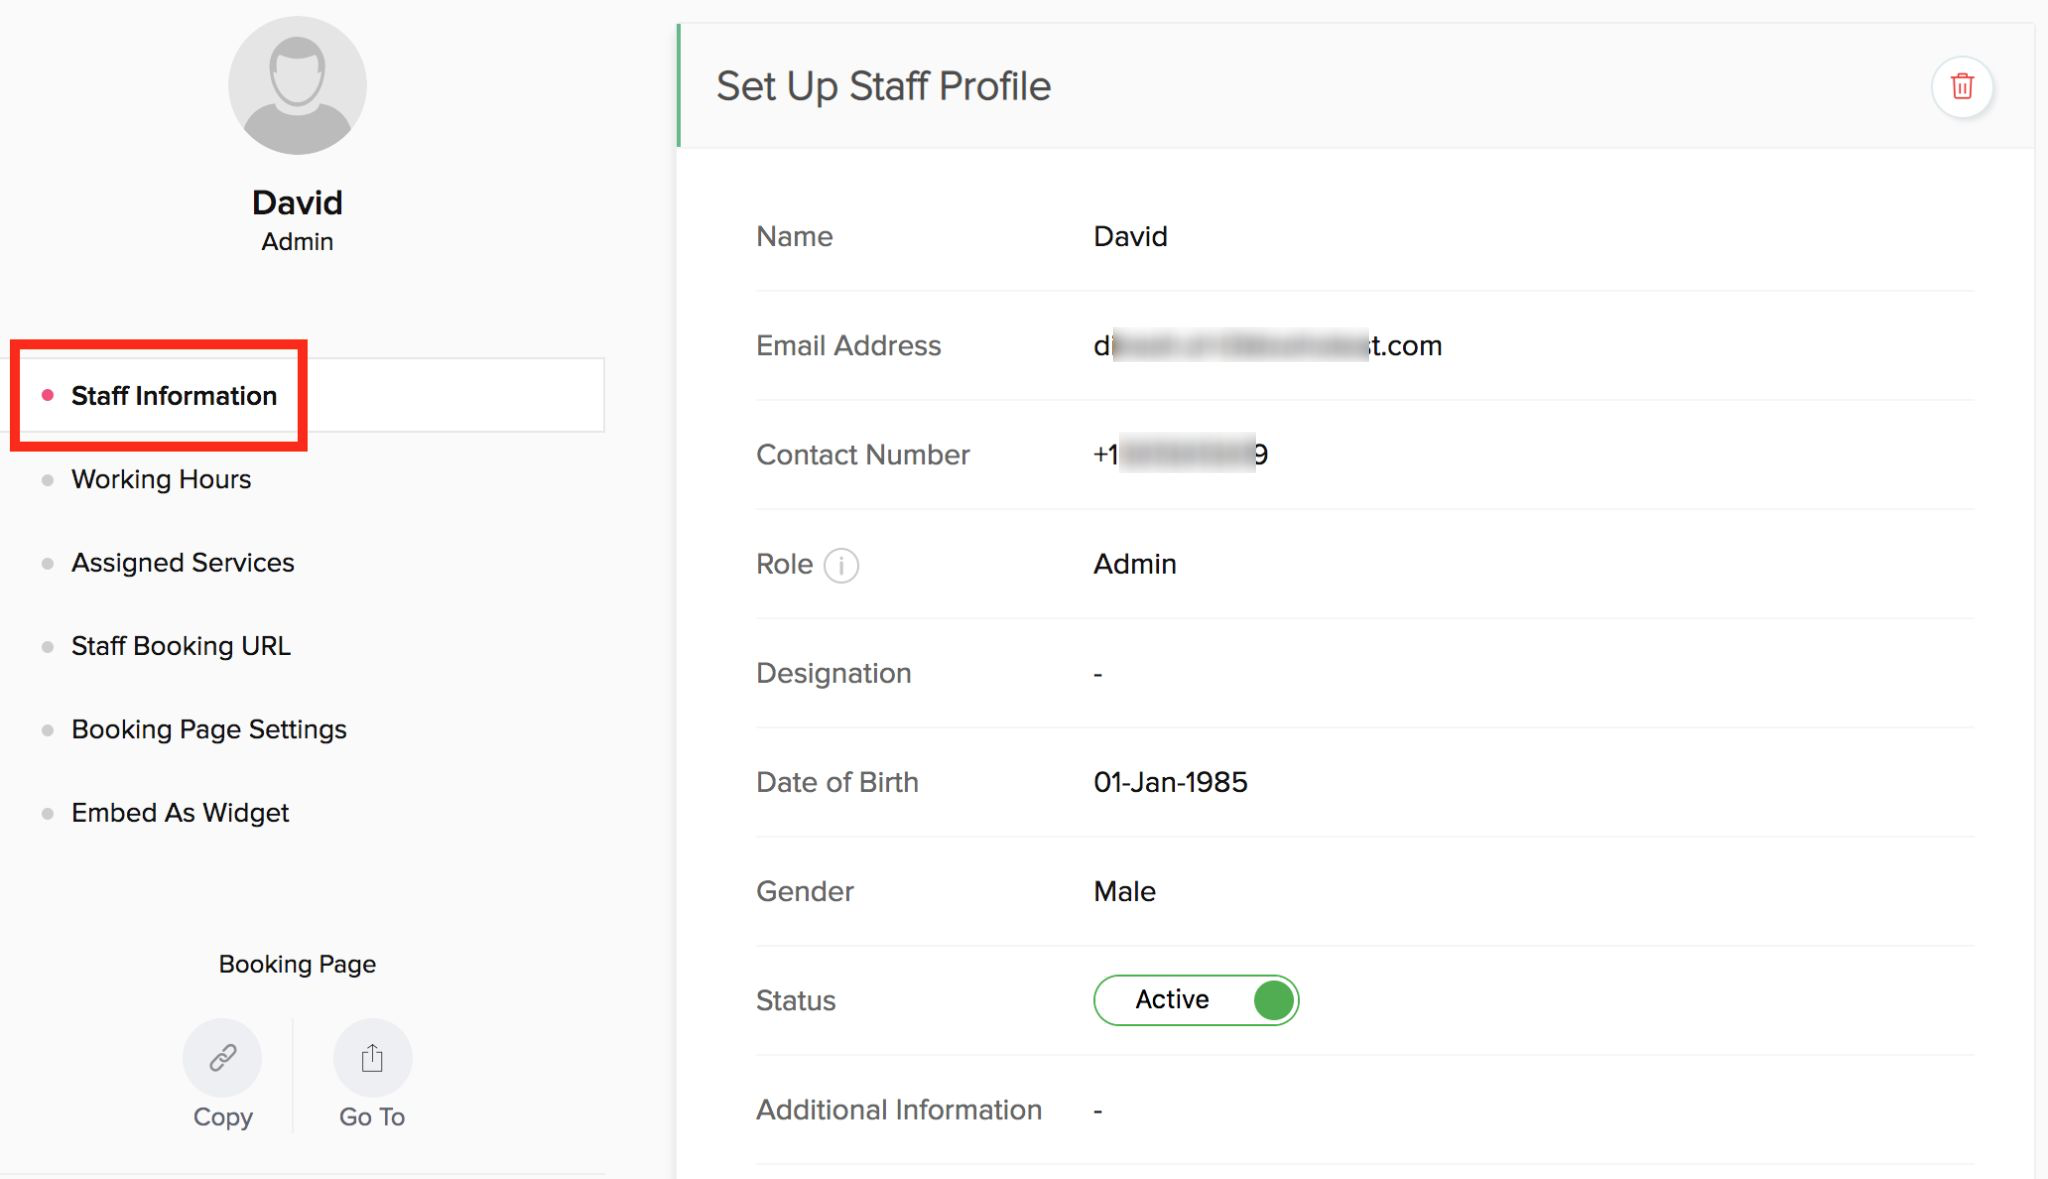
Task: Select Embed As Widget option
Action: click(x=180, y=813)
